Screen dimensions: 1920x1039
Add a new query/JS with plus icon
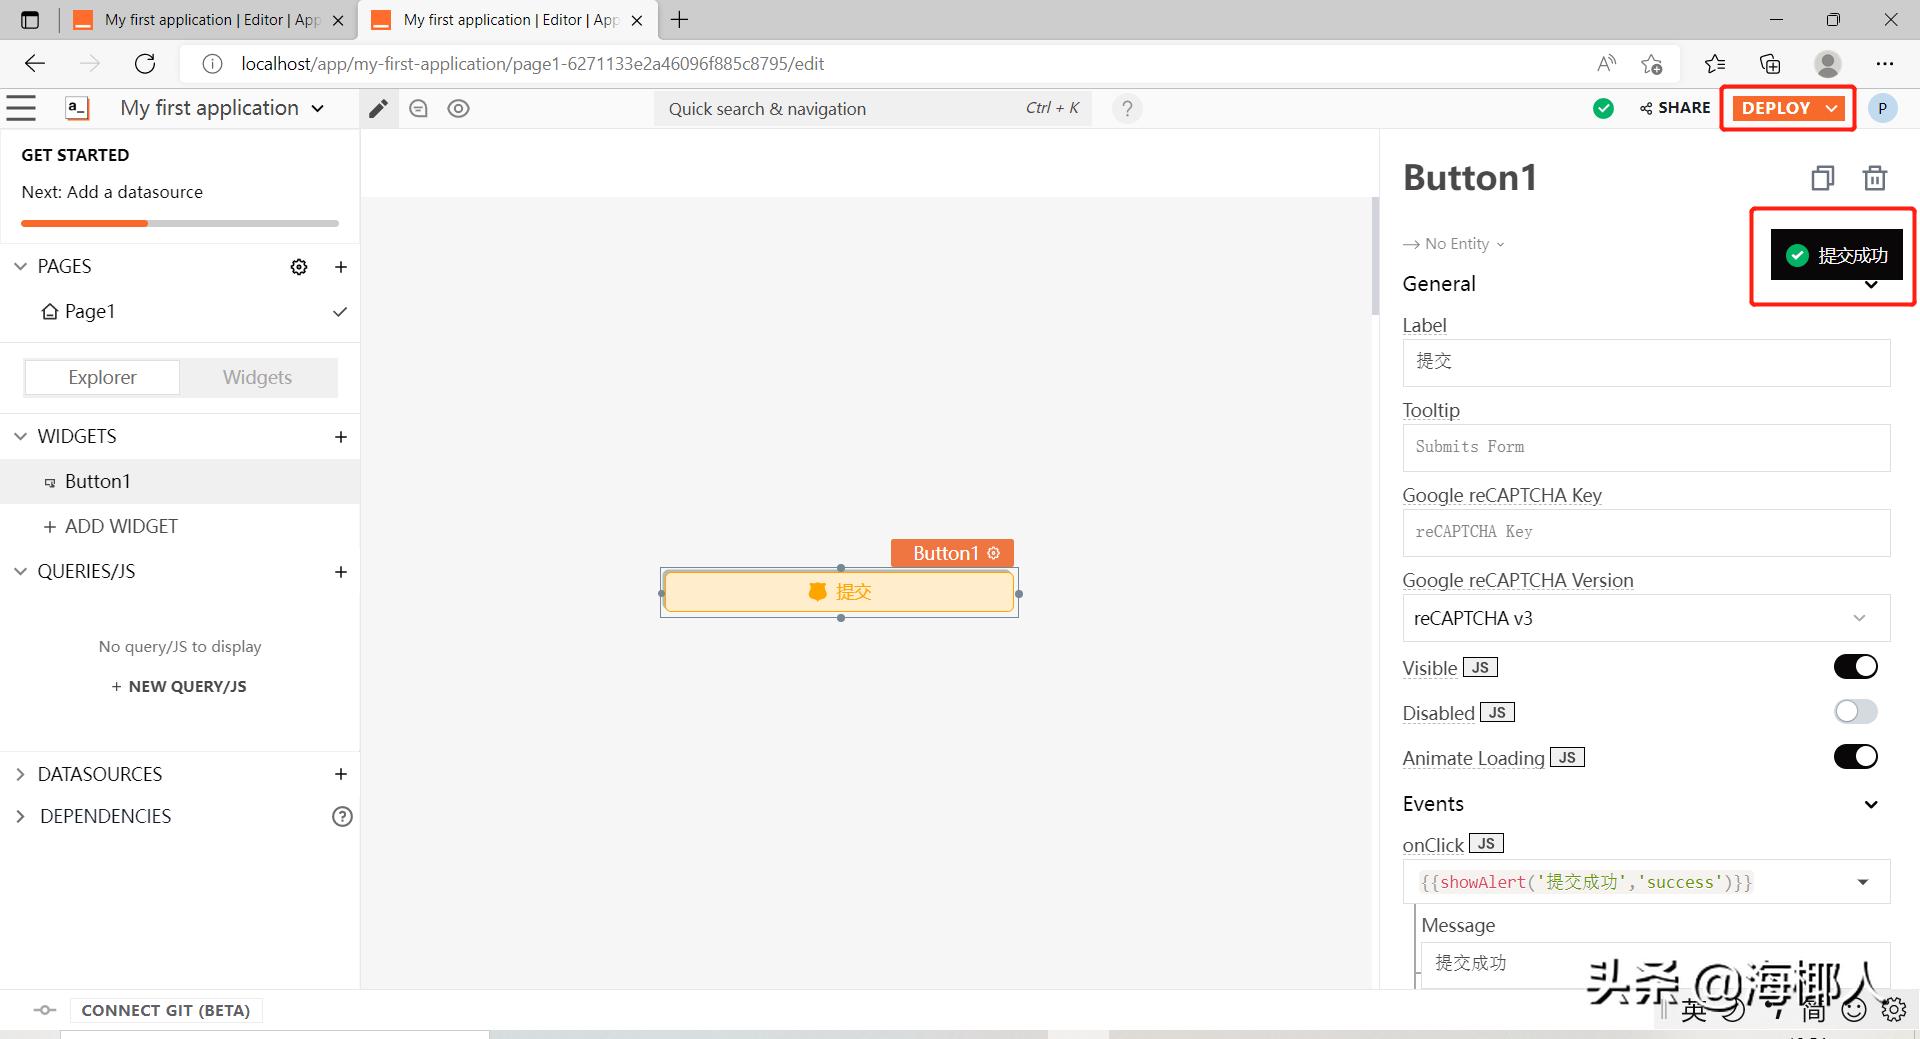coord(341,572)
